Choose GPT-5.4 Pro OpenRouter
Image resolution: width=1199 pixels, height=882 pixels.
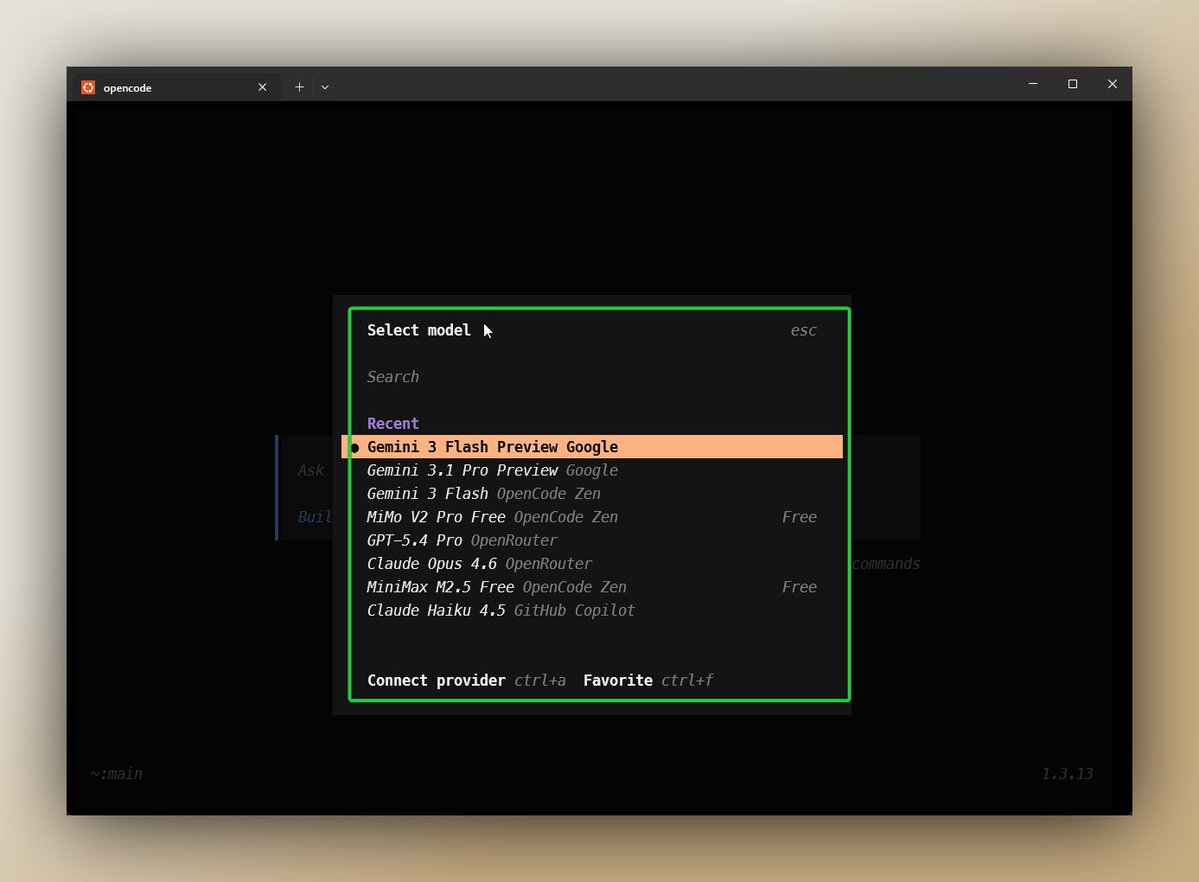pos(592,540)
